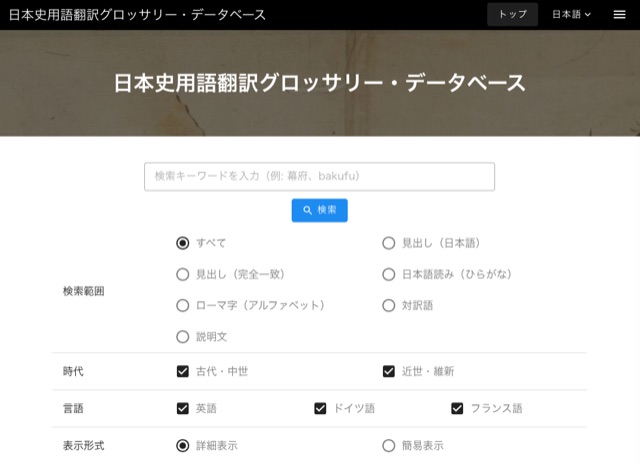Click the large banner heading title
Viewport: 640px width, 464px height.
320,83
